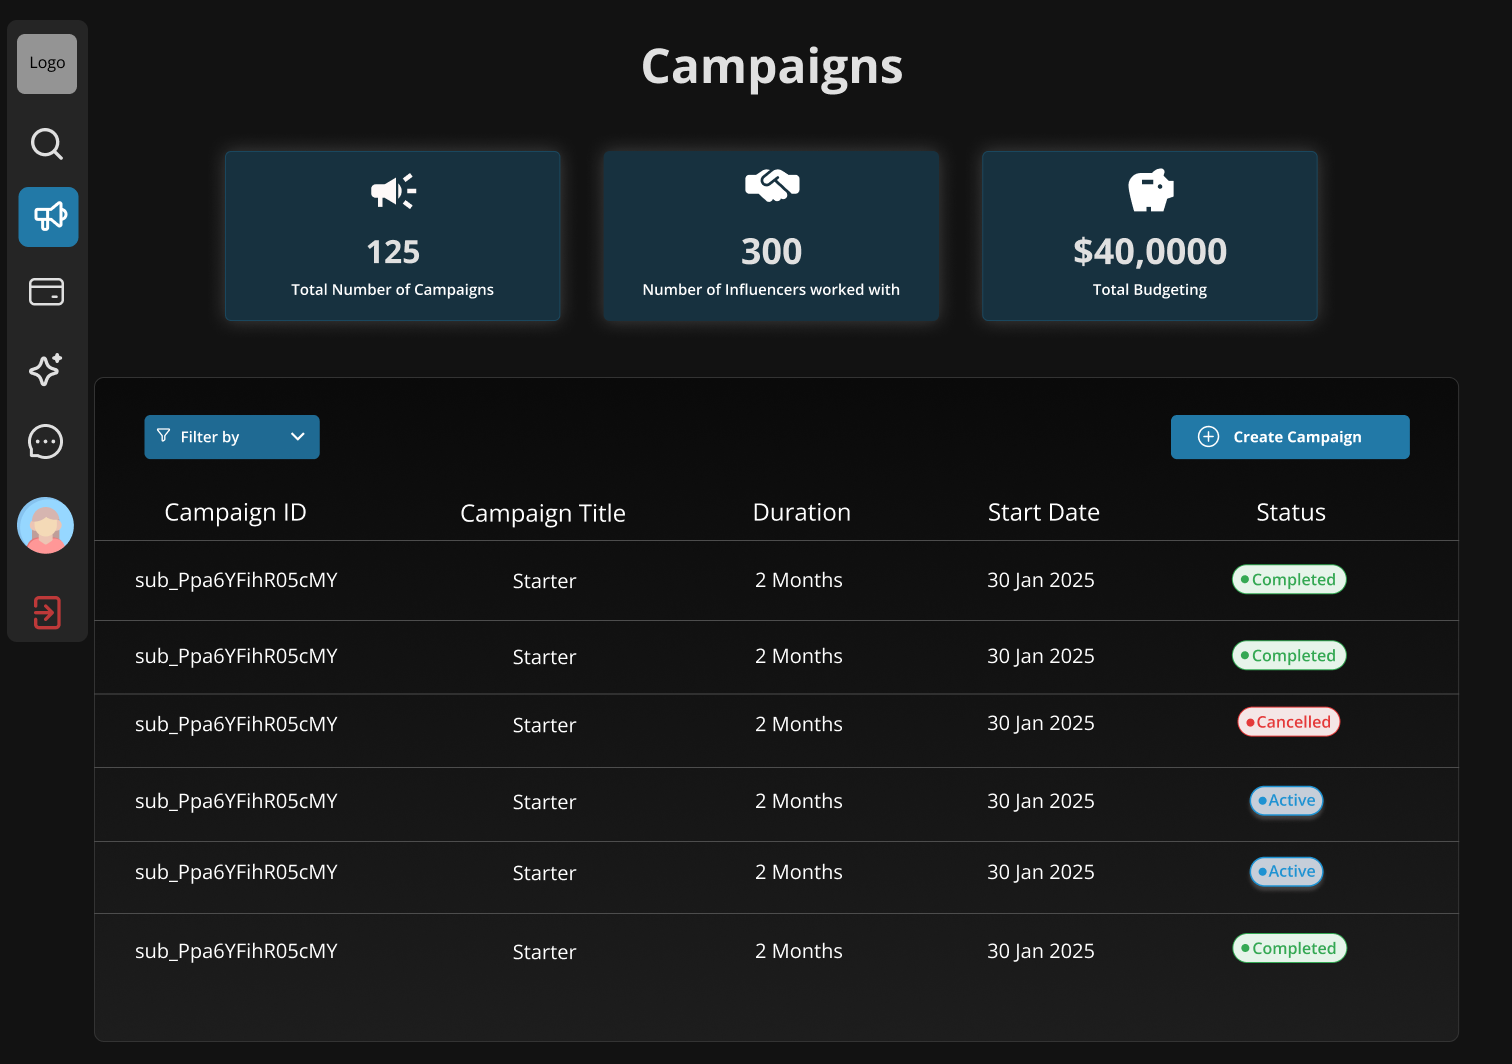Click the Logo placeholder in sidebar
The width and height of the screenshot is (1512, 1064).
pyautogui.click(x=47, y=64)
